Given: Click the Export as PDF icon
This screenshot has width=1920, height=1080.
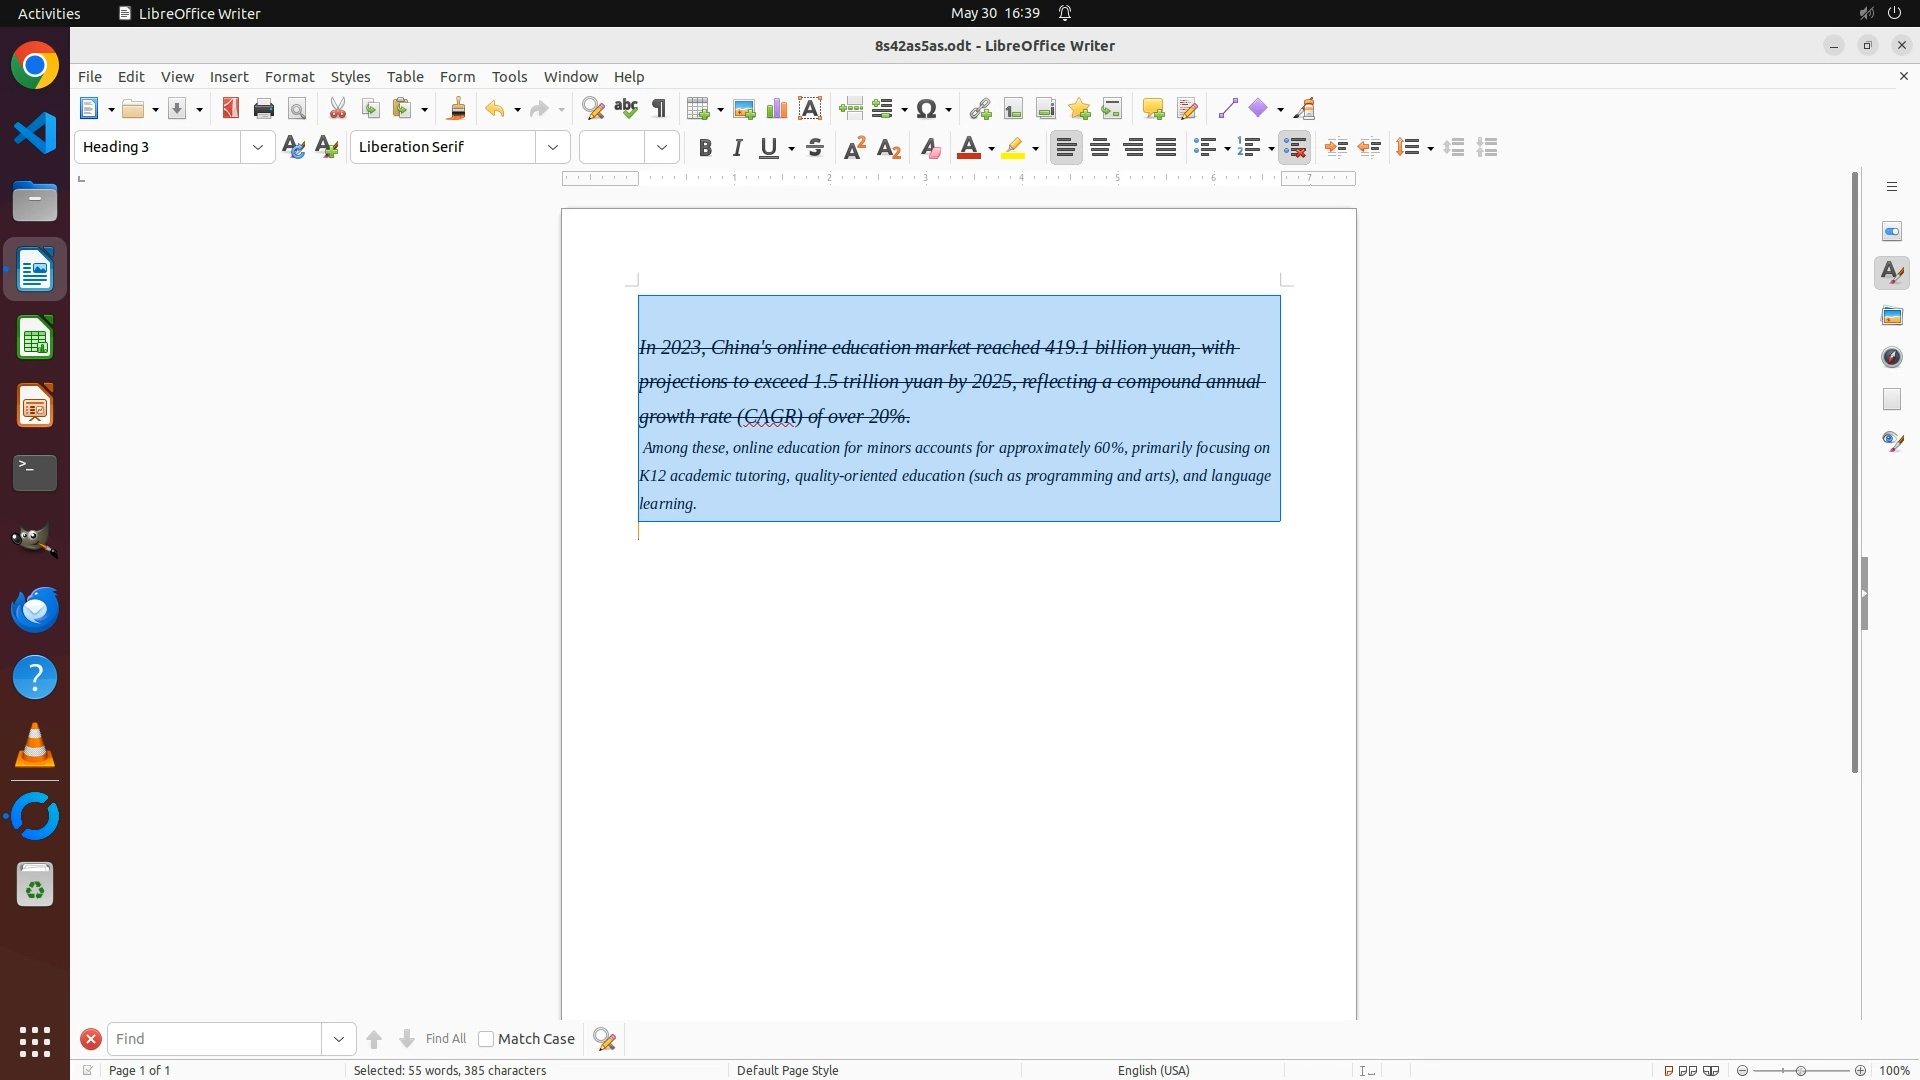Looking at the screenshot, I should pos(231,109).
